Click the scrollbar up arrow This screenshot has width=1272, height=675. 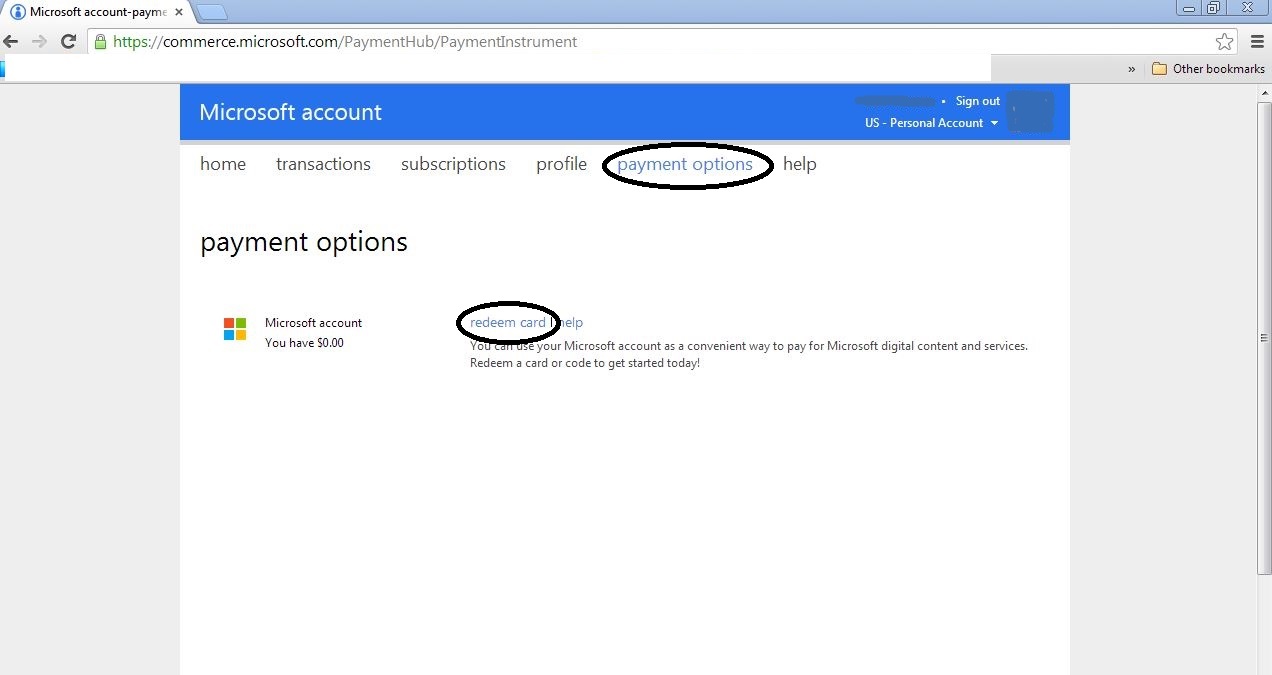pyautogui.click(x=1264, y=91)
